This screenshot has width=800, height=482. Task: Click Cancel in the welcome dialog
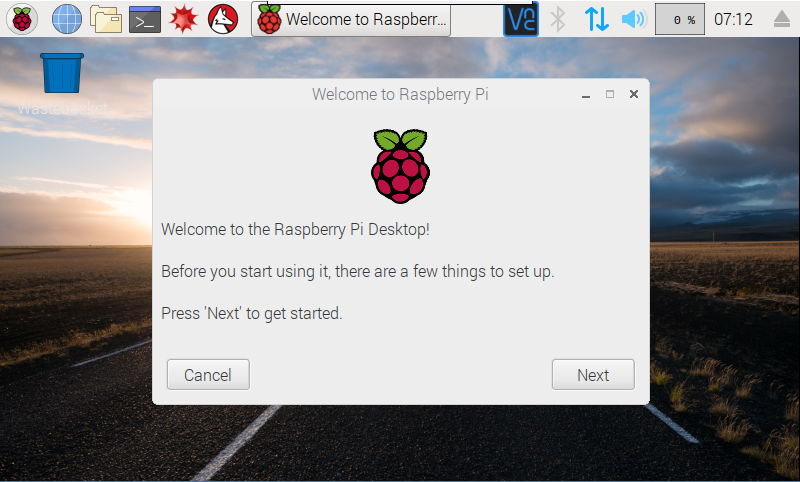208,375
